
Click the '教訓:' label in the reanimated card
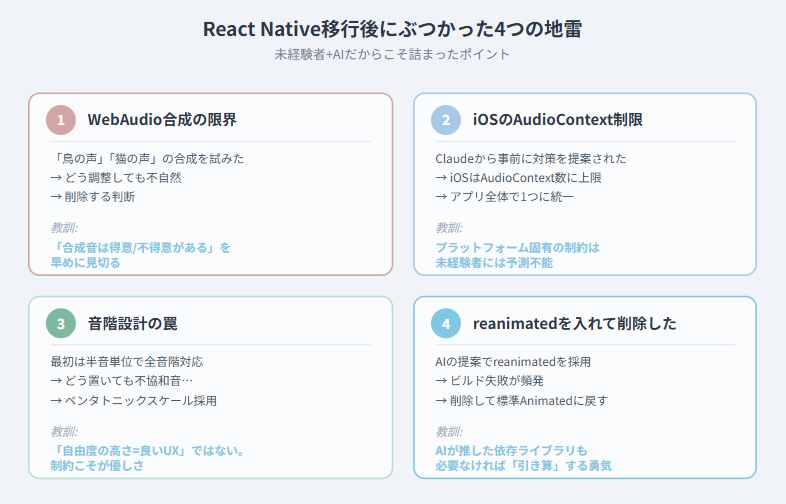(449, 431)
